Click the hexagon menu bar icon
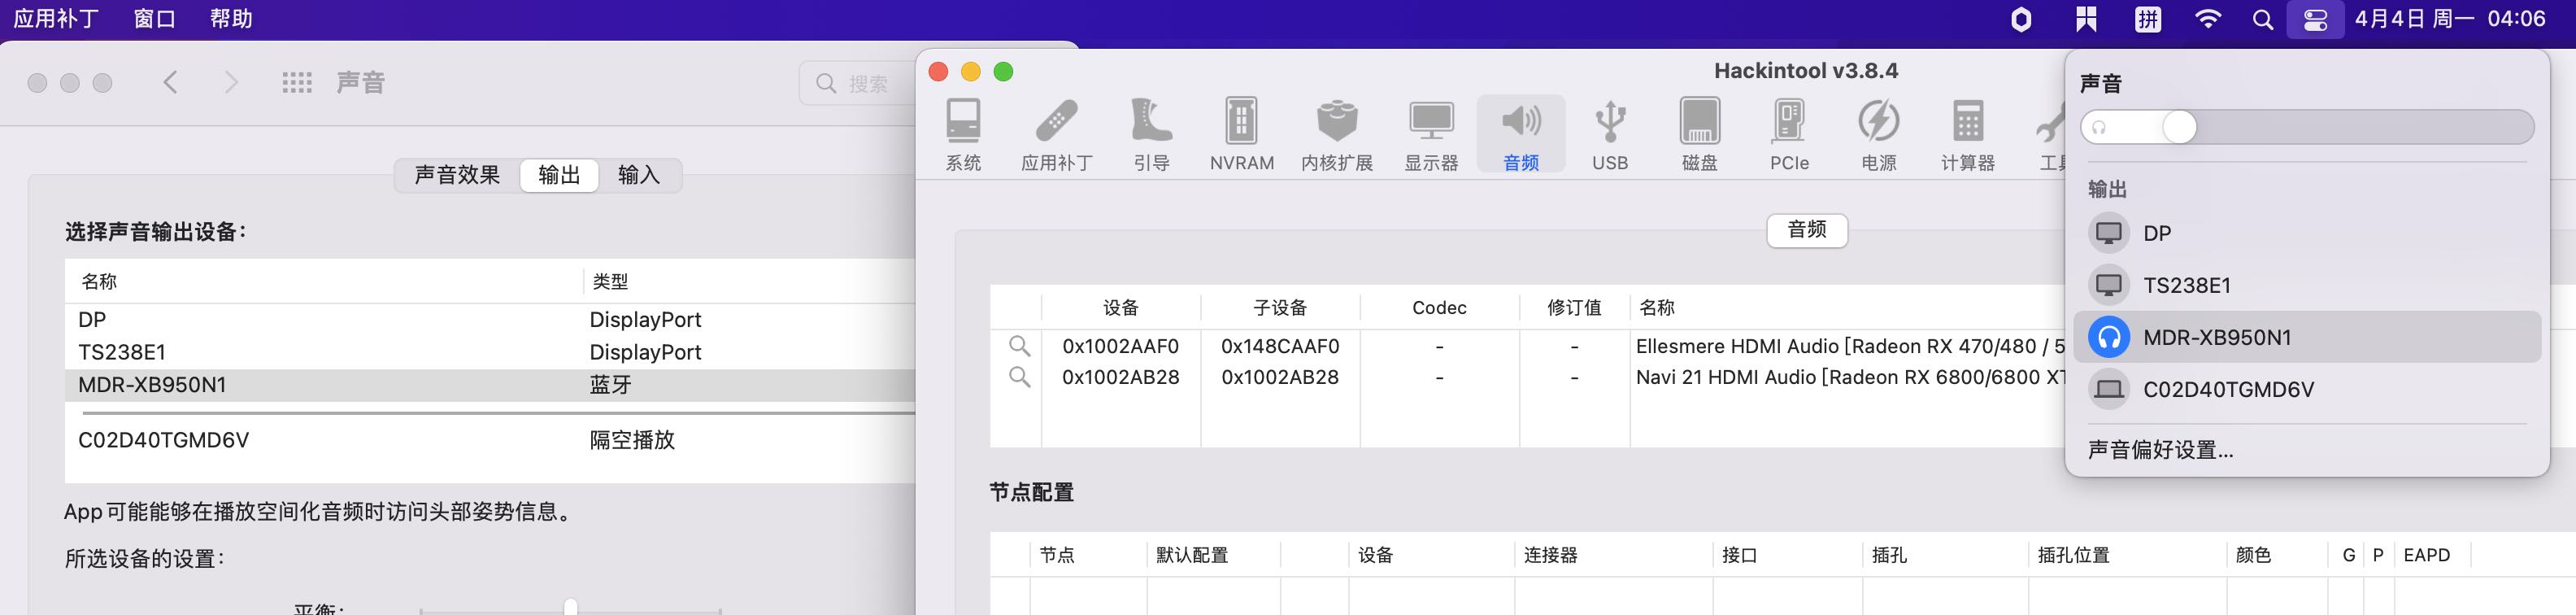Image resolution: width=2576 pixels, height=615 pixels. (2021, 19)
